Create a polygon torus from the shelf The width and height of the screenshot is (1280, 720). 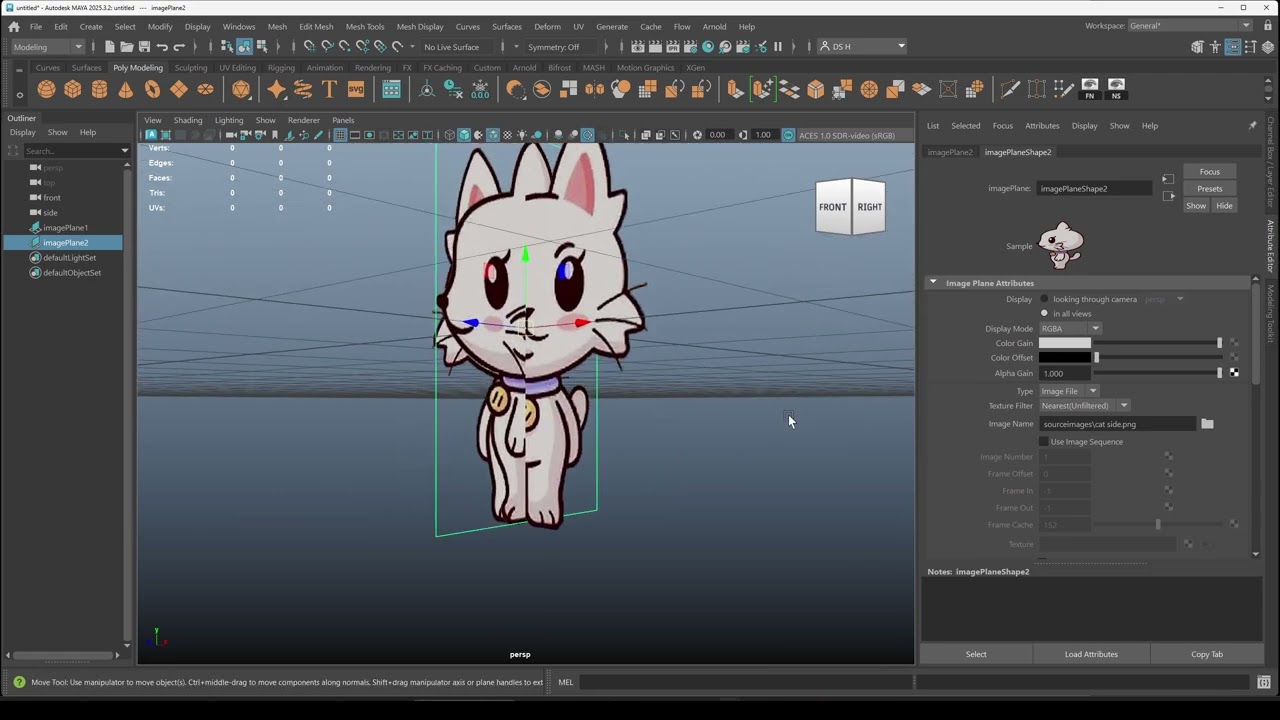point(152,90)
